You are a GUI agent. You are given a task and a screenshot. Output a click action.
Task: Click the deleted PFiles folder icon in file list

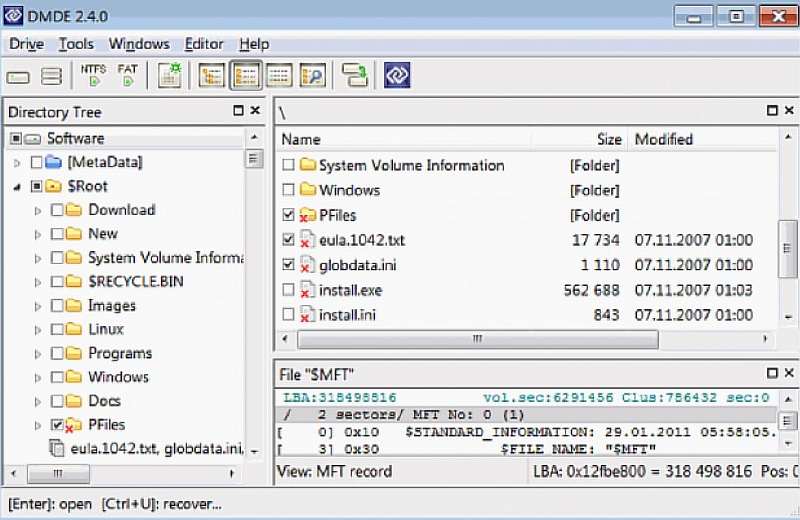[x=307, y=215]
